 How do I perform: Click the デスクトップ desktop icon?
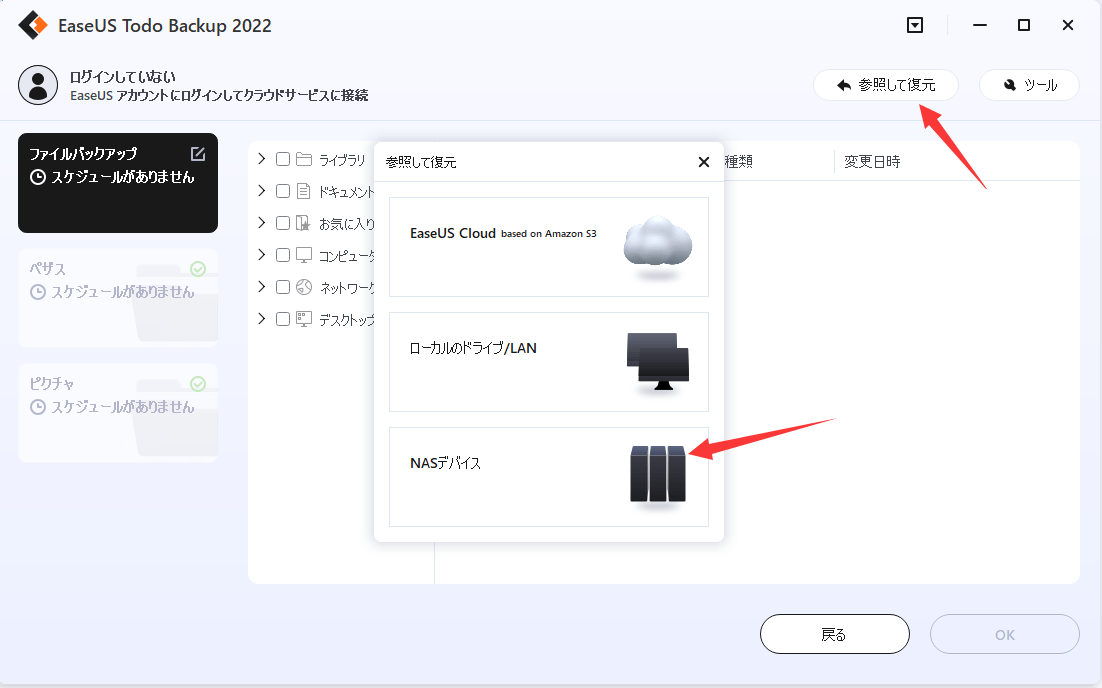(304, 319)
